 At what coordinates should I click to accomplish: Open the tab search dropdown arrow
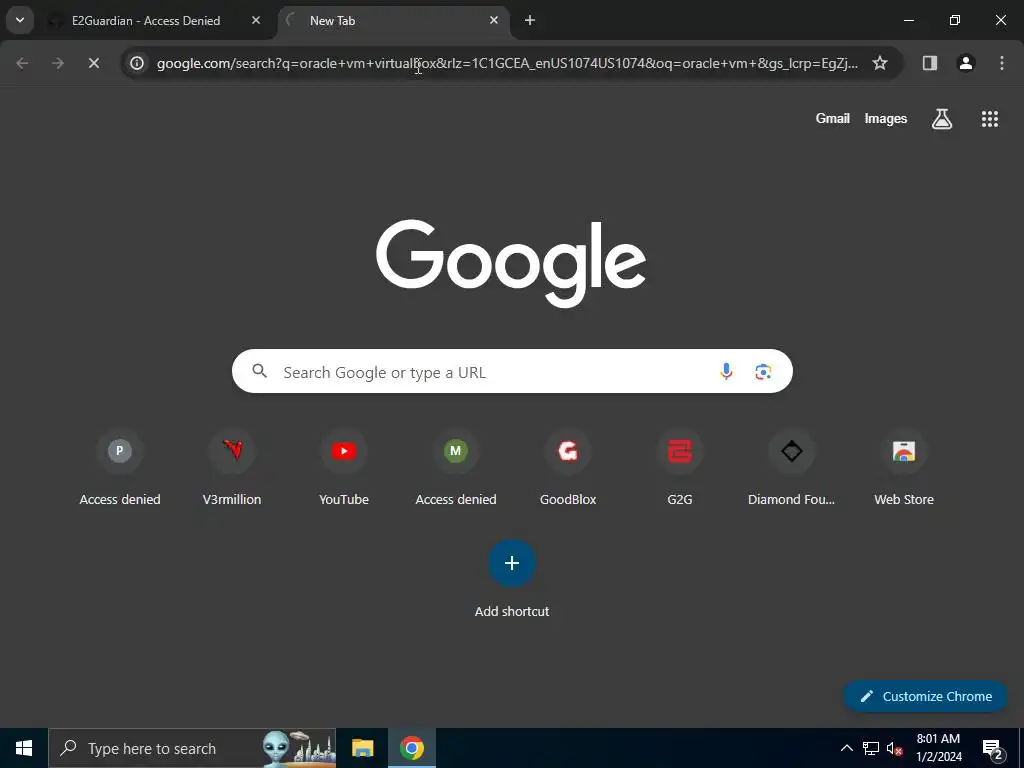pyautogui.click(x=20, y=20)
